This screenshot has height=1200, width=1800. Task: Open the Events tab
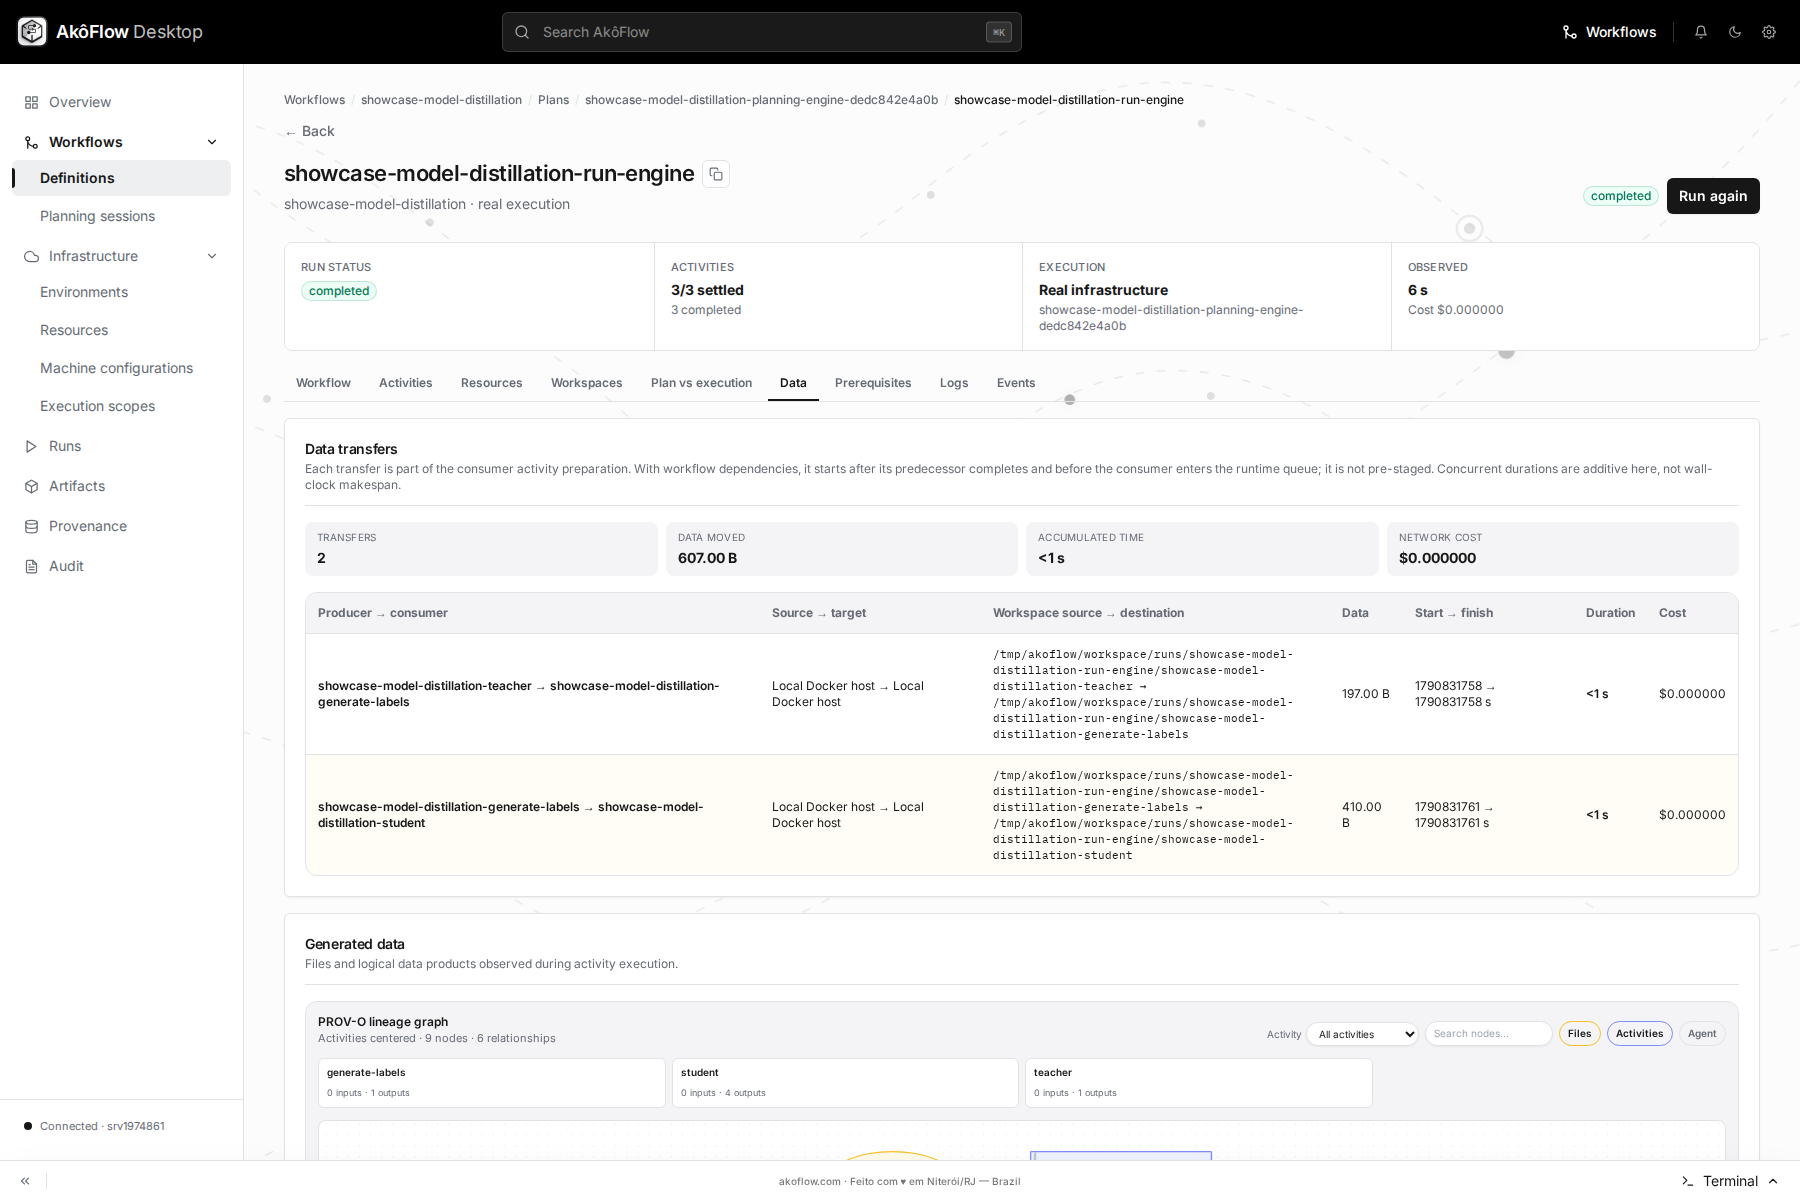click(x=1016, y=383)
